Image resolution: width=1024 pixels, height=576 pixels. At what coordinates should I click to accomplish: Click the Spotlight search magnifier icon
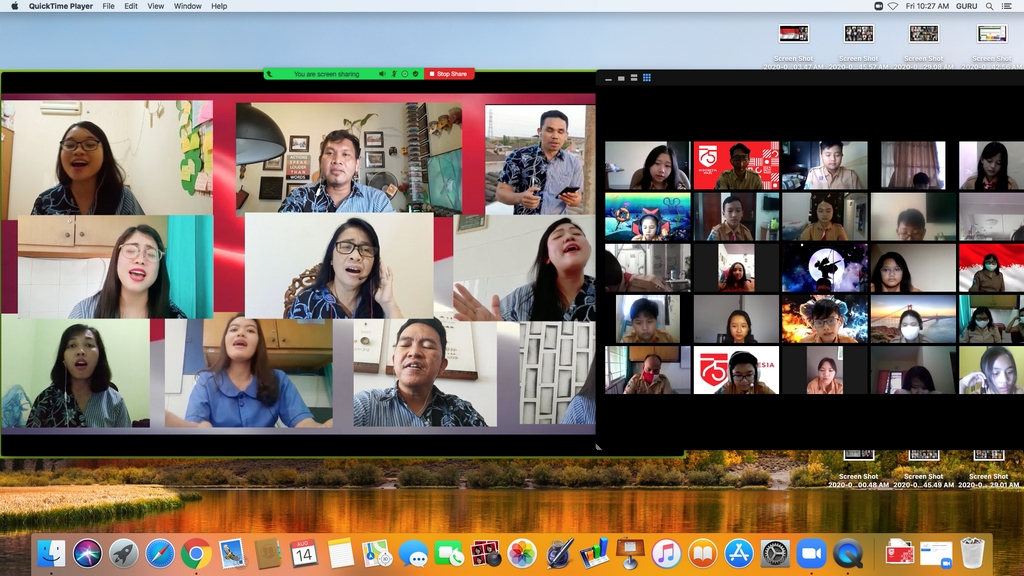(990, 6)
